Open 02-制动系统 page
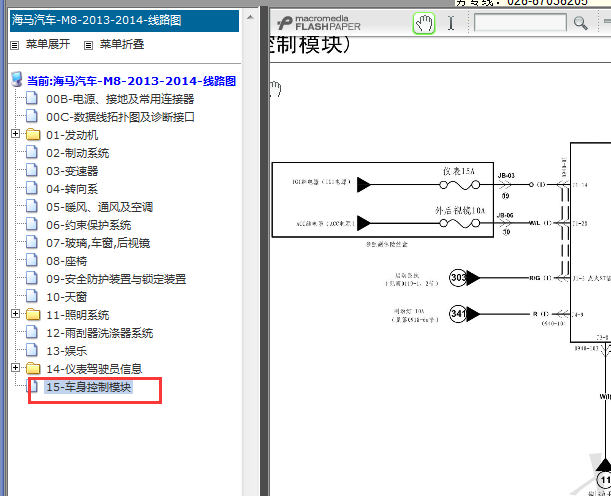The image size is (611, 496). pyautogui.click(x=78, y=153)
